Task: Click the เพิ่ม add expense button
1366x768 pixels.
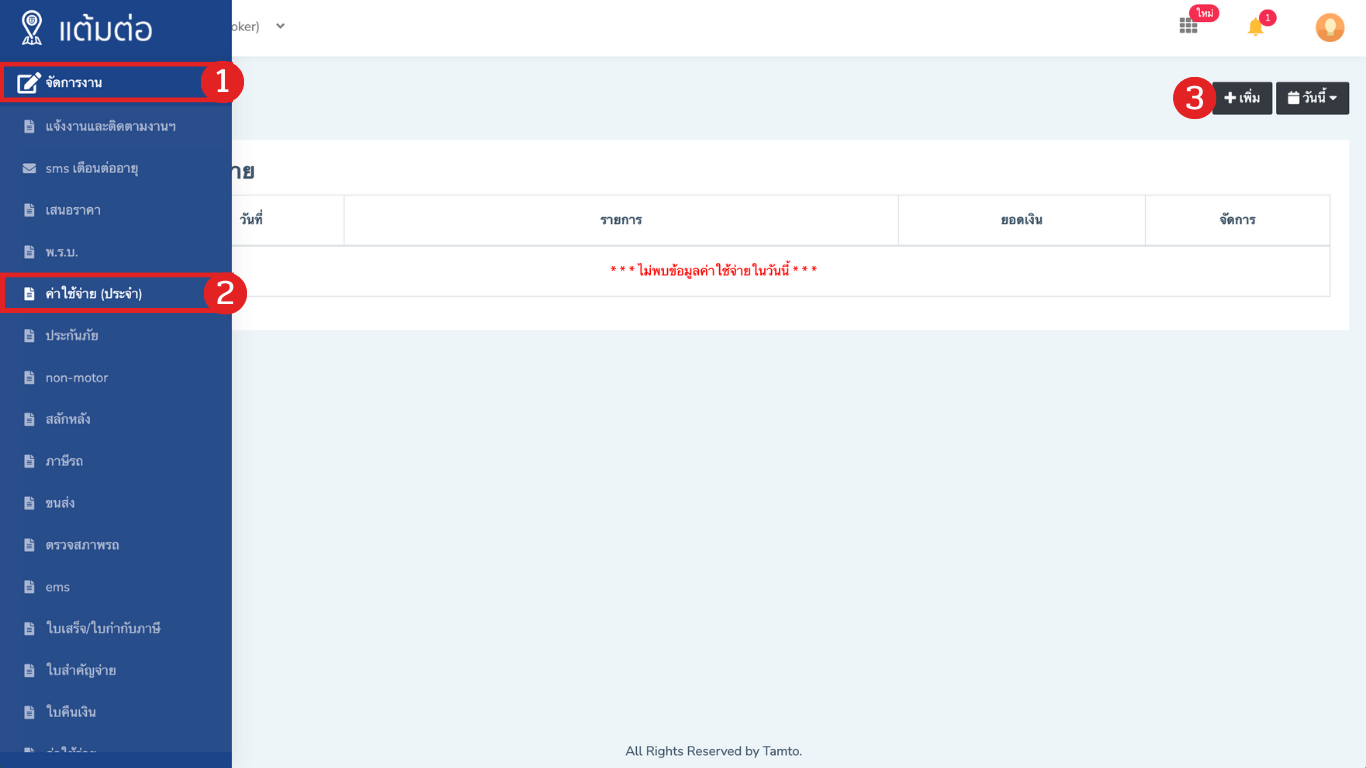Action: pos(1242,98)
